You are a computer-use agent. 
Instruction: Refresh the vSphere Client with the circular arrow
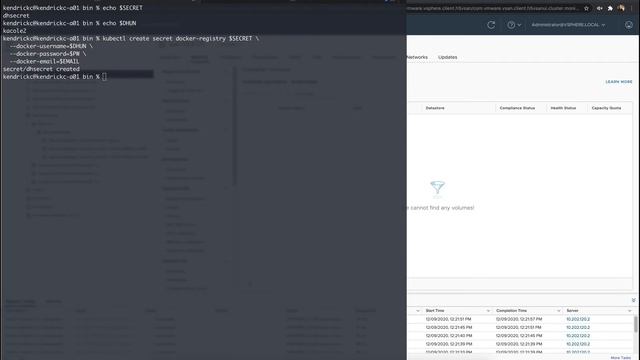491,25
